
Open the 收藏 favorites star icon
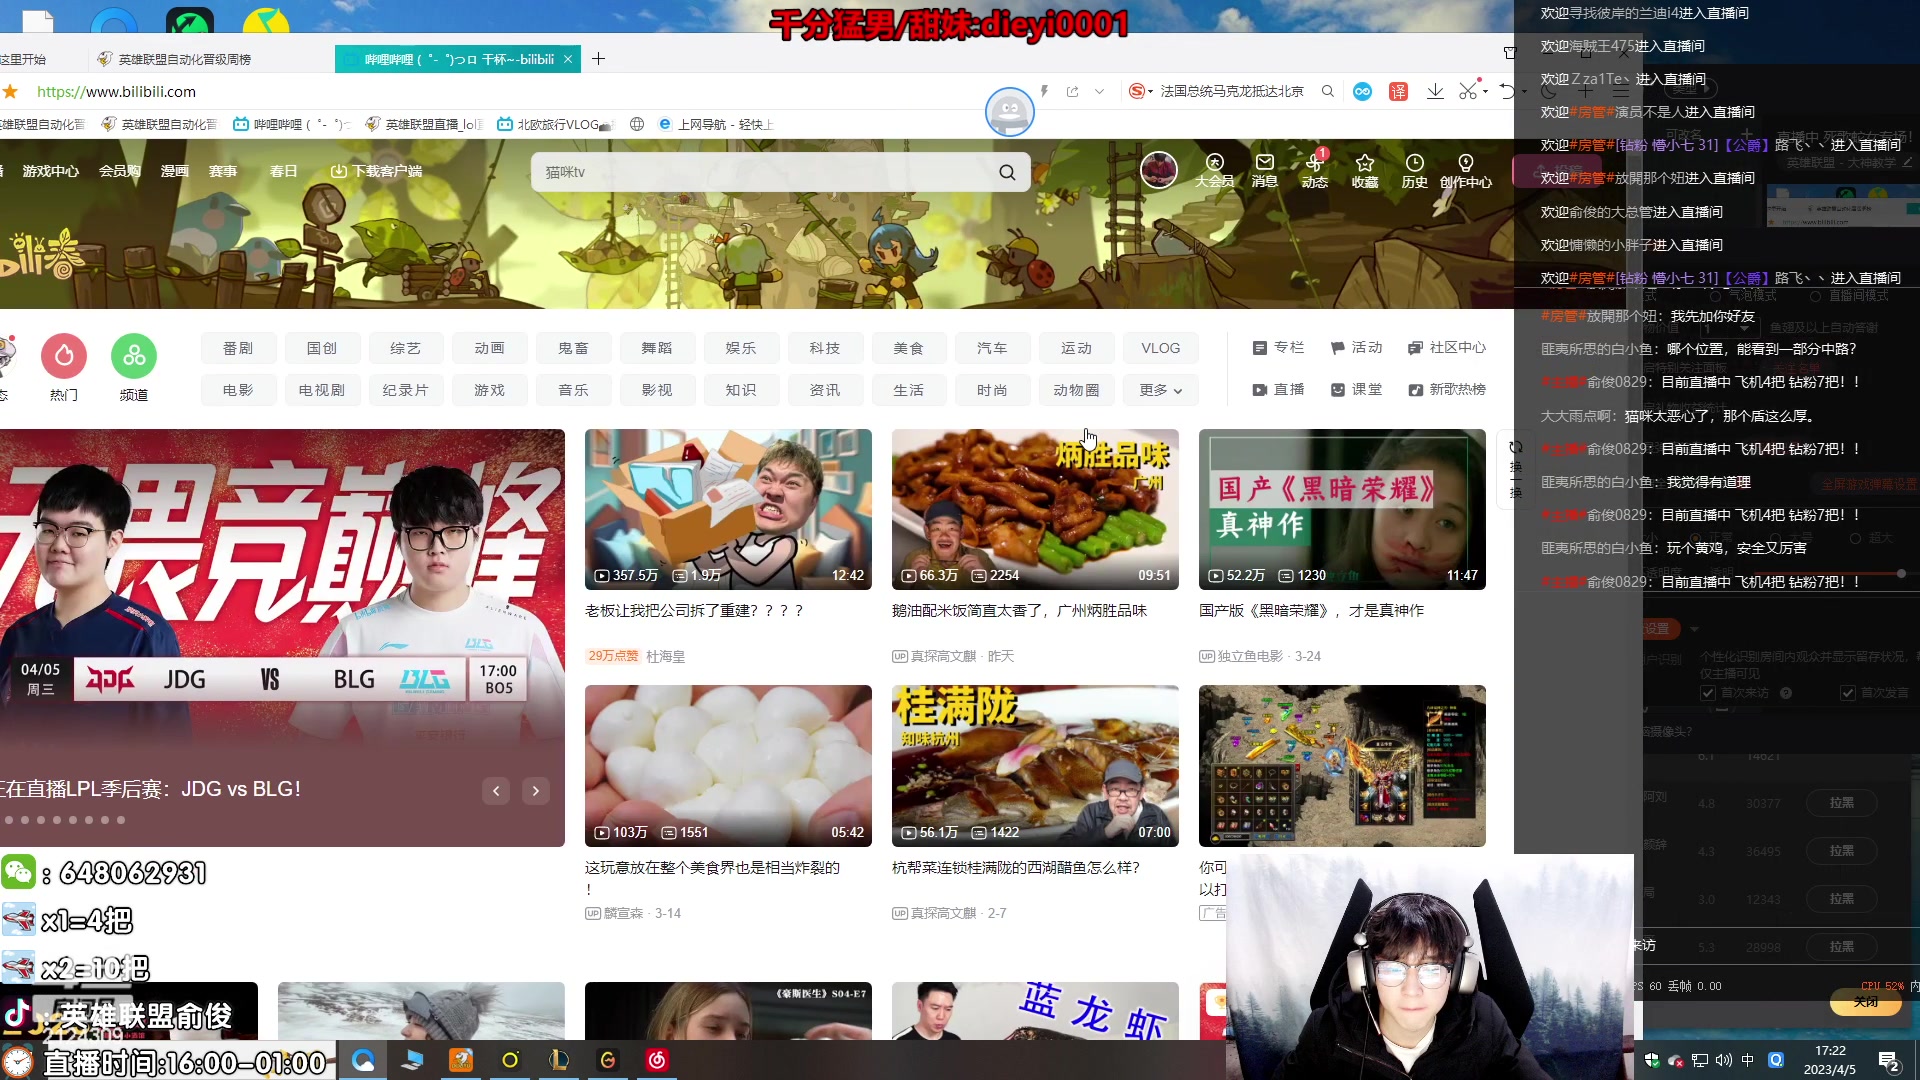click(x=1364, y=170)
